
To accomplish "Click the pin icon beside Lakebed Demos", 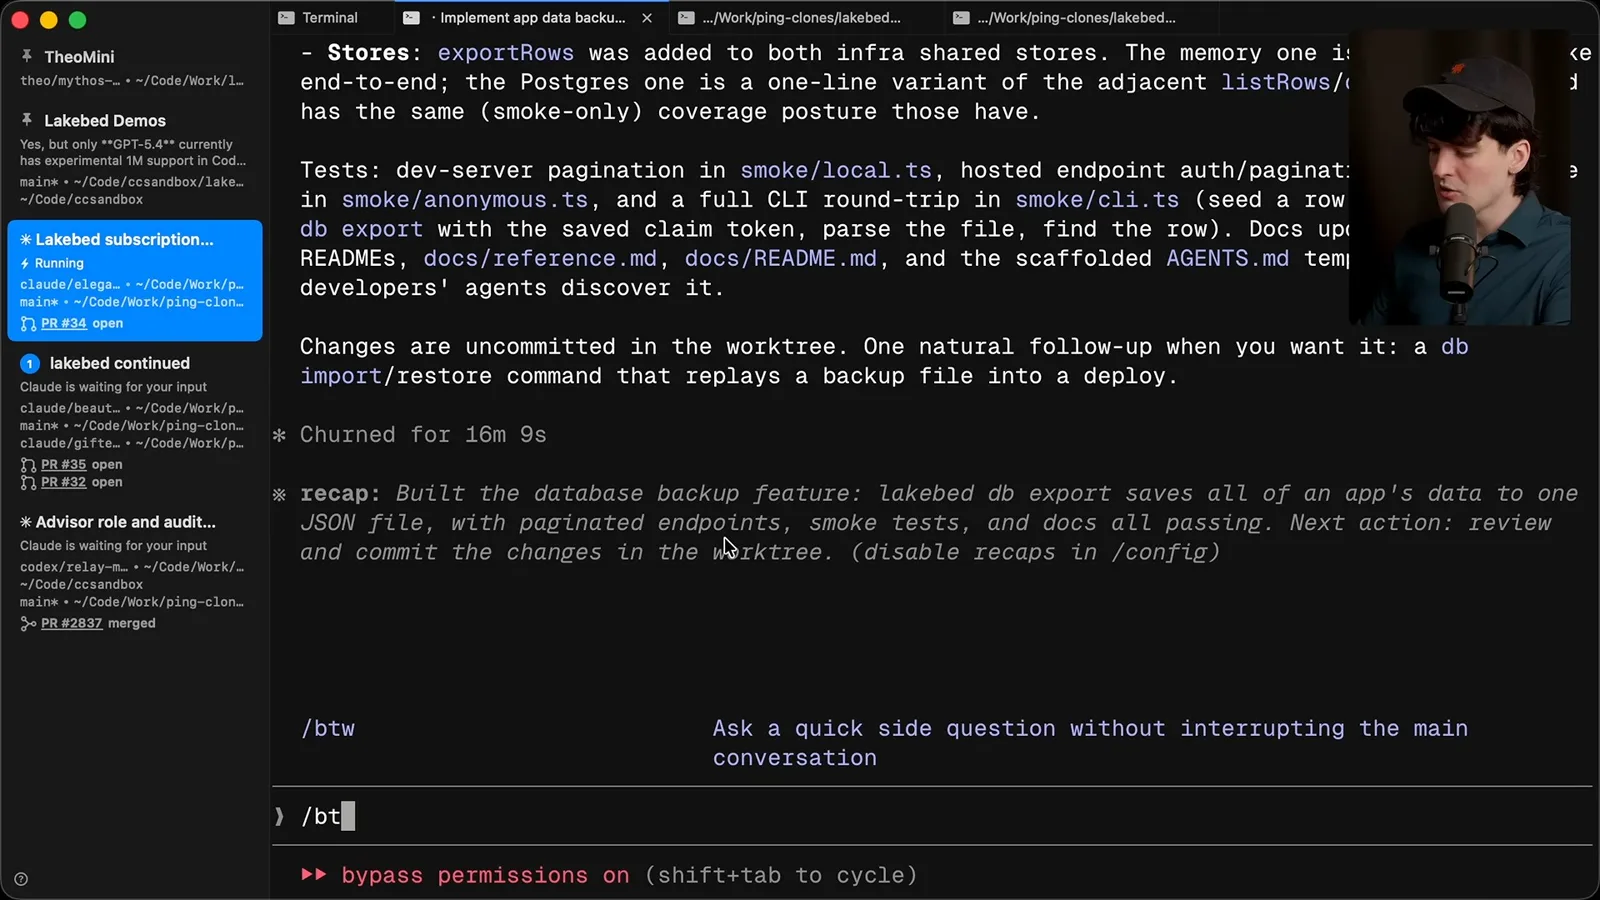I will 27,119.
